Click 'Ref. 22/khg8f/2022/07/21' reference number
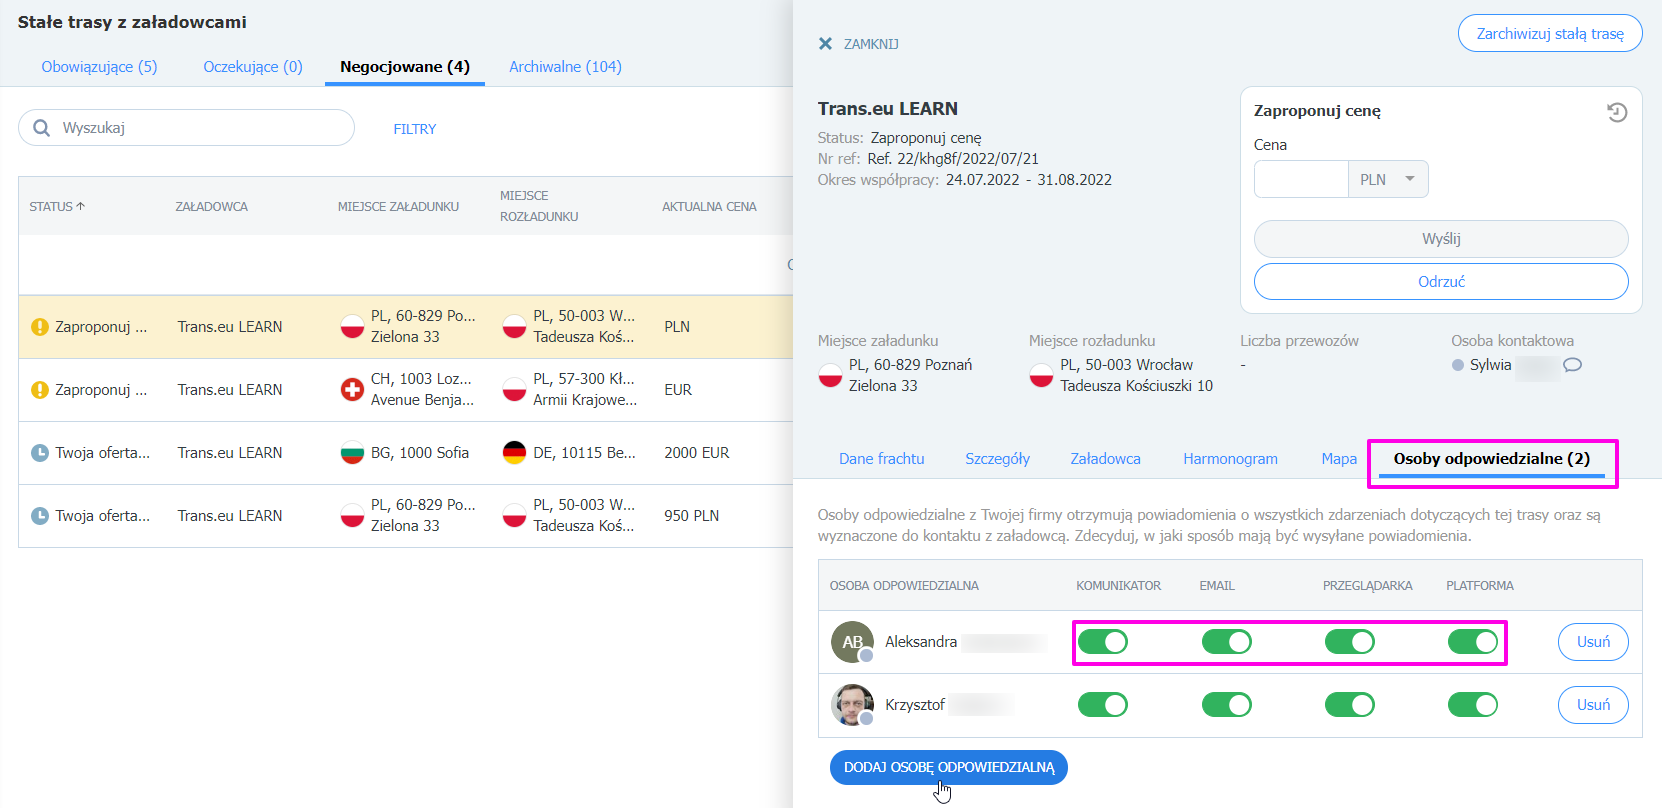 click(953, 159)
